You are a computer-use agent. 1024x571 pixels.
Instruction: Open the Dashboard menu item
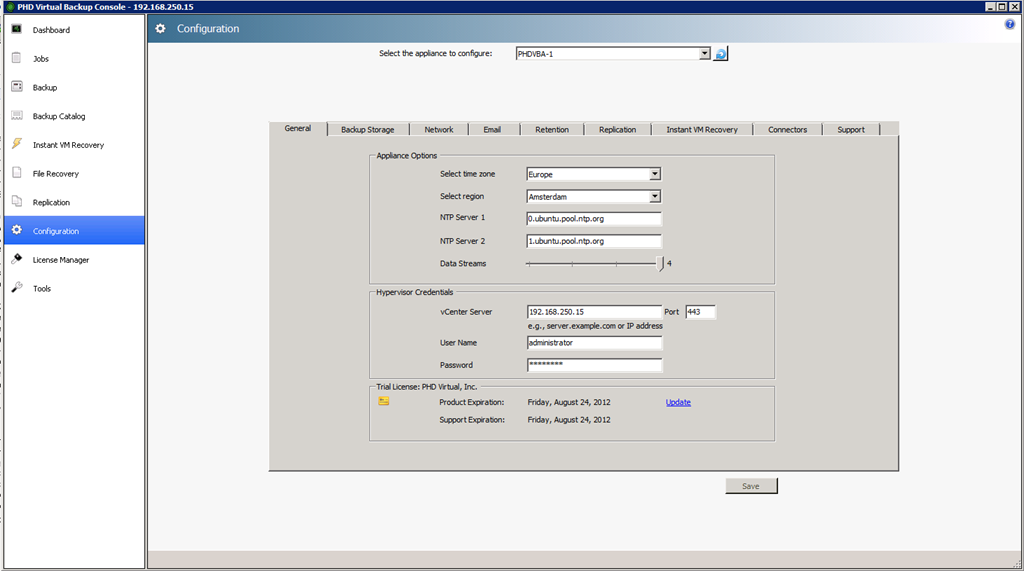point(74,29)
